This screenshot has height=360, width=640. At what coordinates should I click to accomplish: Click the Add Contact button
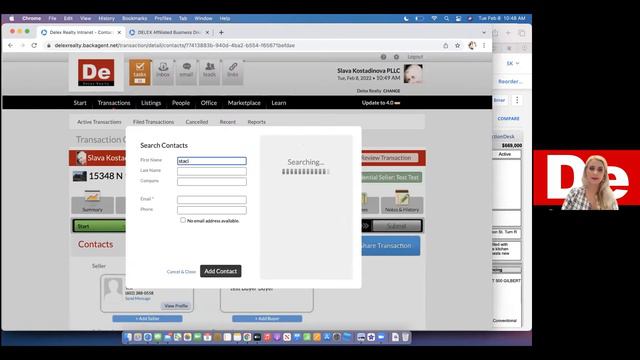pyautogui.click(x=220, y=271)
